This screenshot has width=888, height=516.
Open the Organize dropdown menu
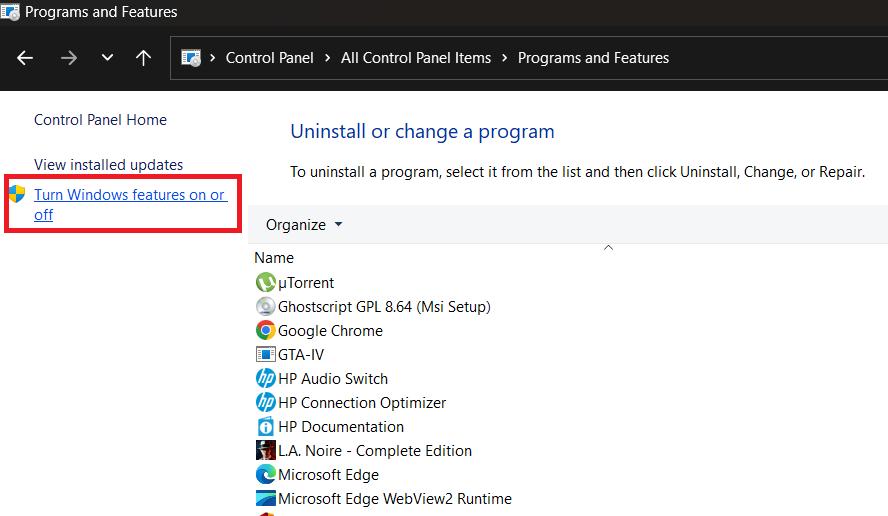click(304, 225)
